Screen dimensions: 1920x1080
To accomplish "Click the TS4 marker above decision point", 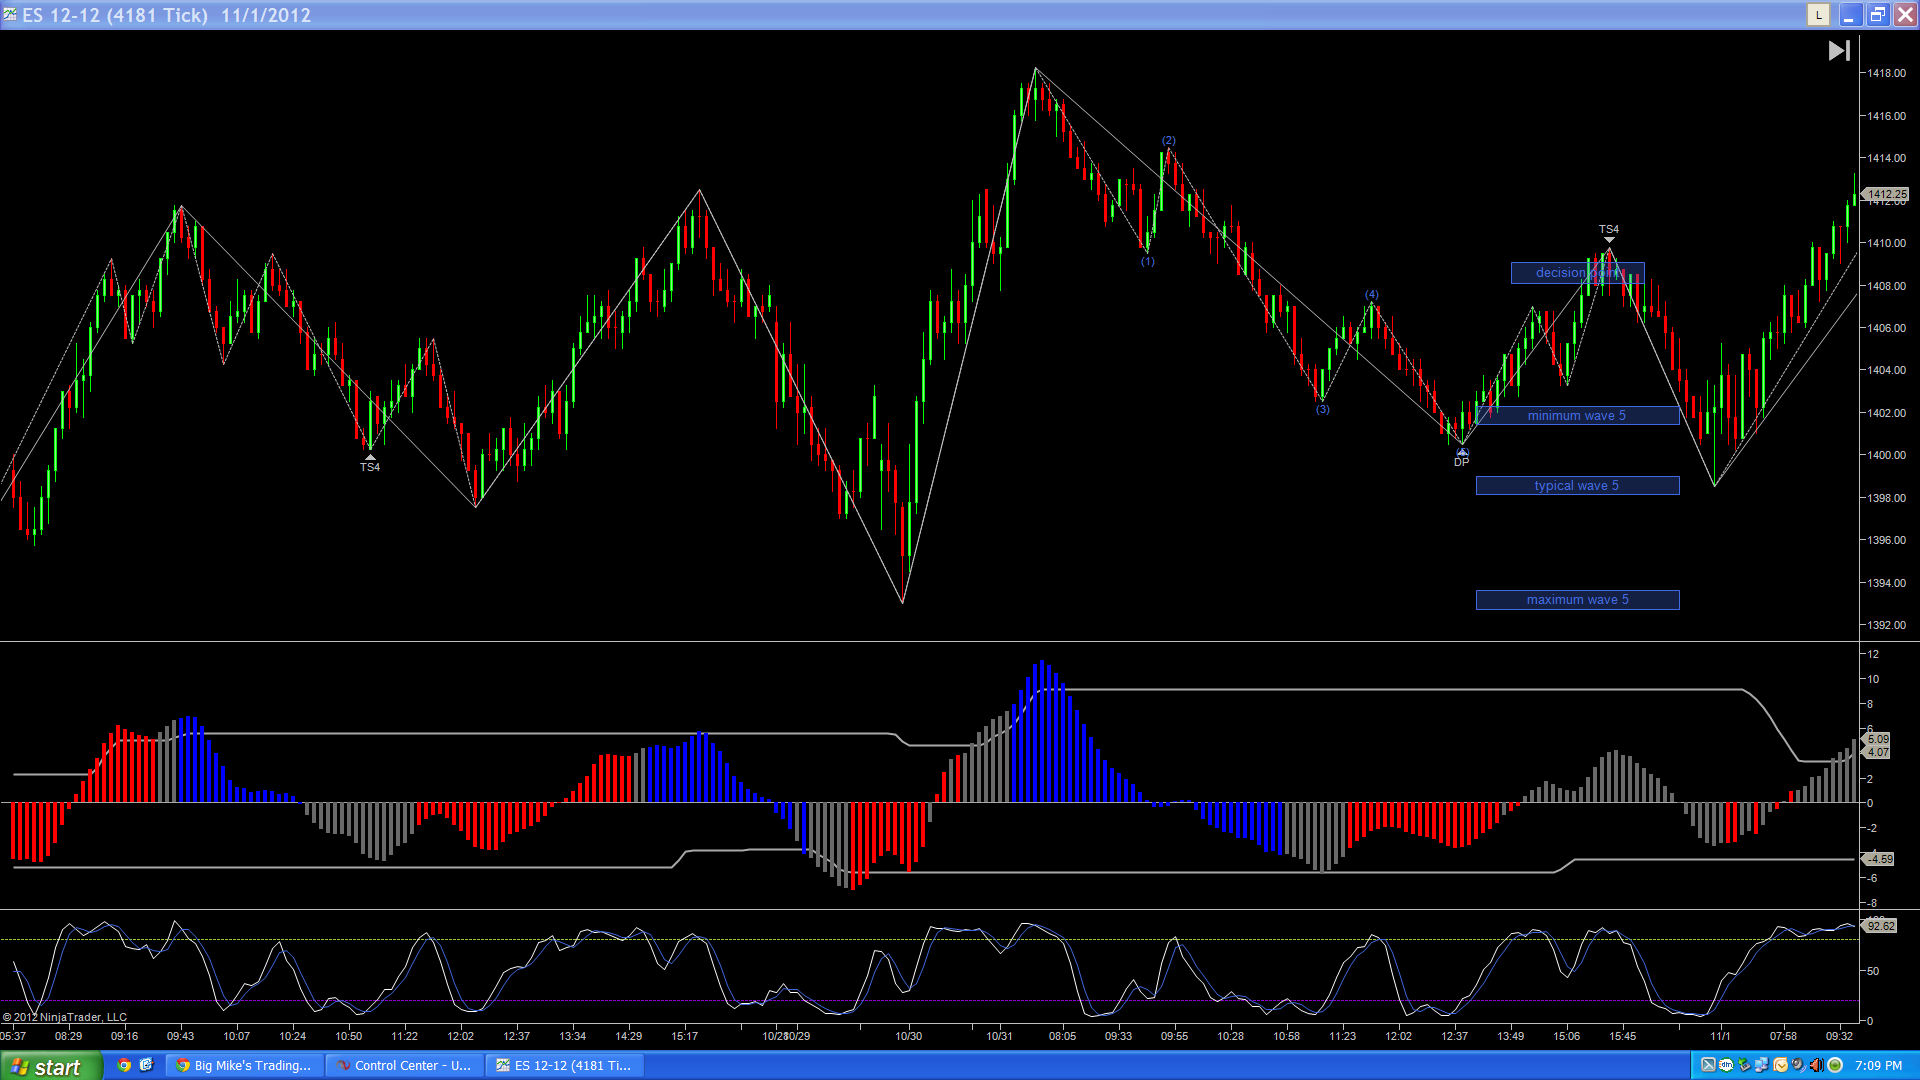I will click(x=1609, y=230).
